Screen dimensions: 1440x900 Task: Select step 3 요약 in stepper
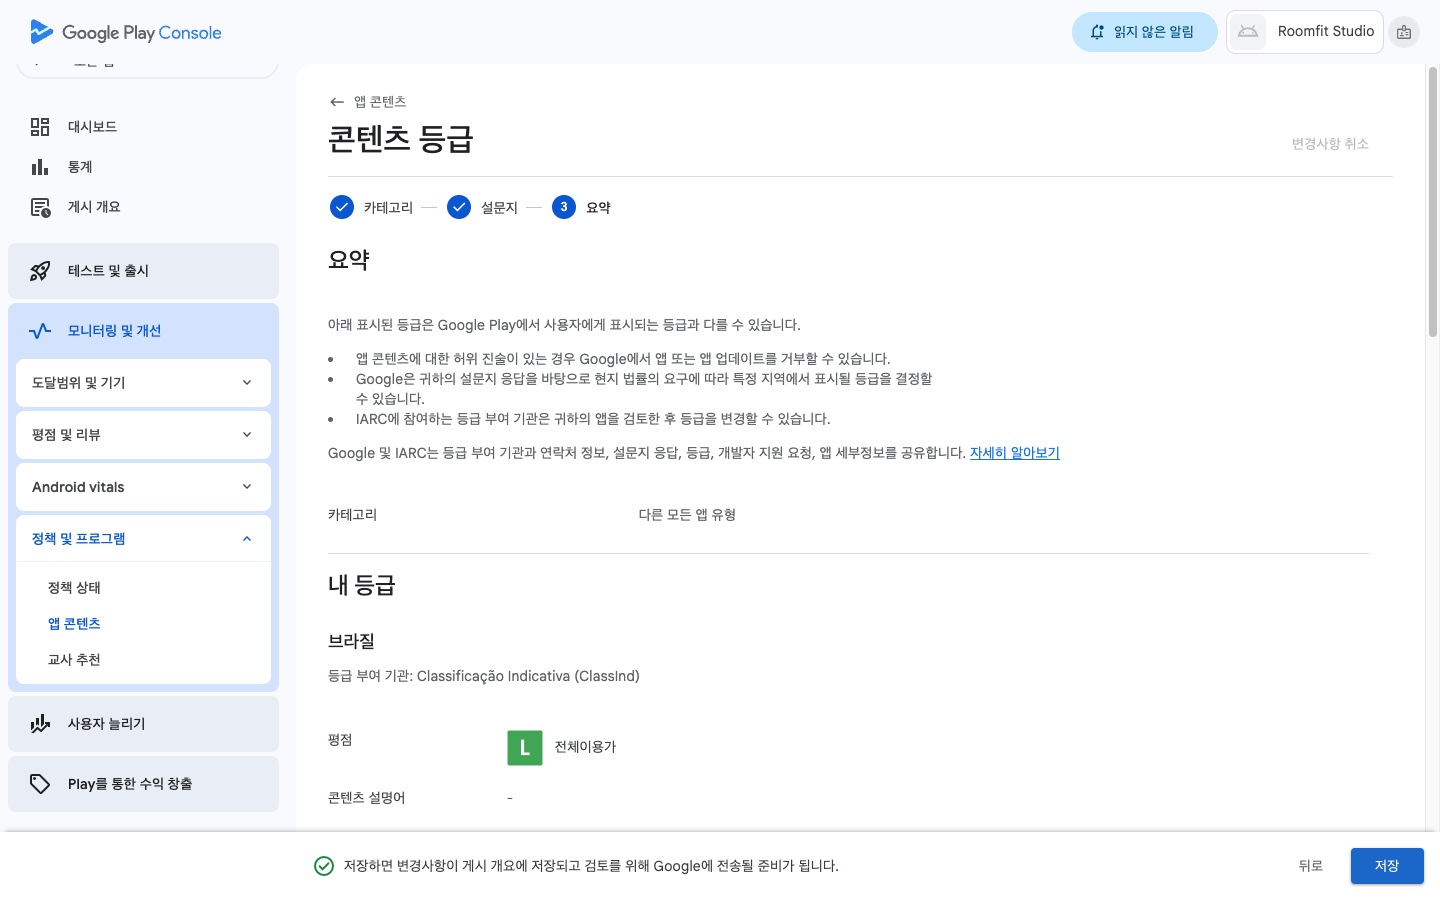(x=564, y=207)
